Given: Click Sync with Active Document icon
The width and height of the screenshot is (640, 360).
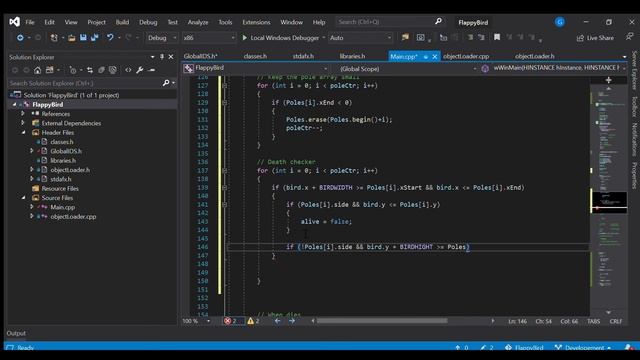Looking at the screenshot, I should click(x=90, y=70).
